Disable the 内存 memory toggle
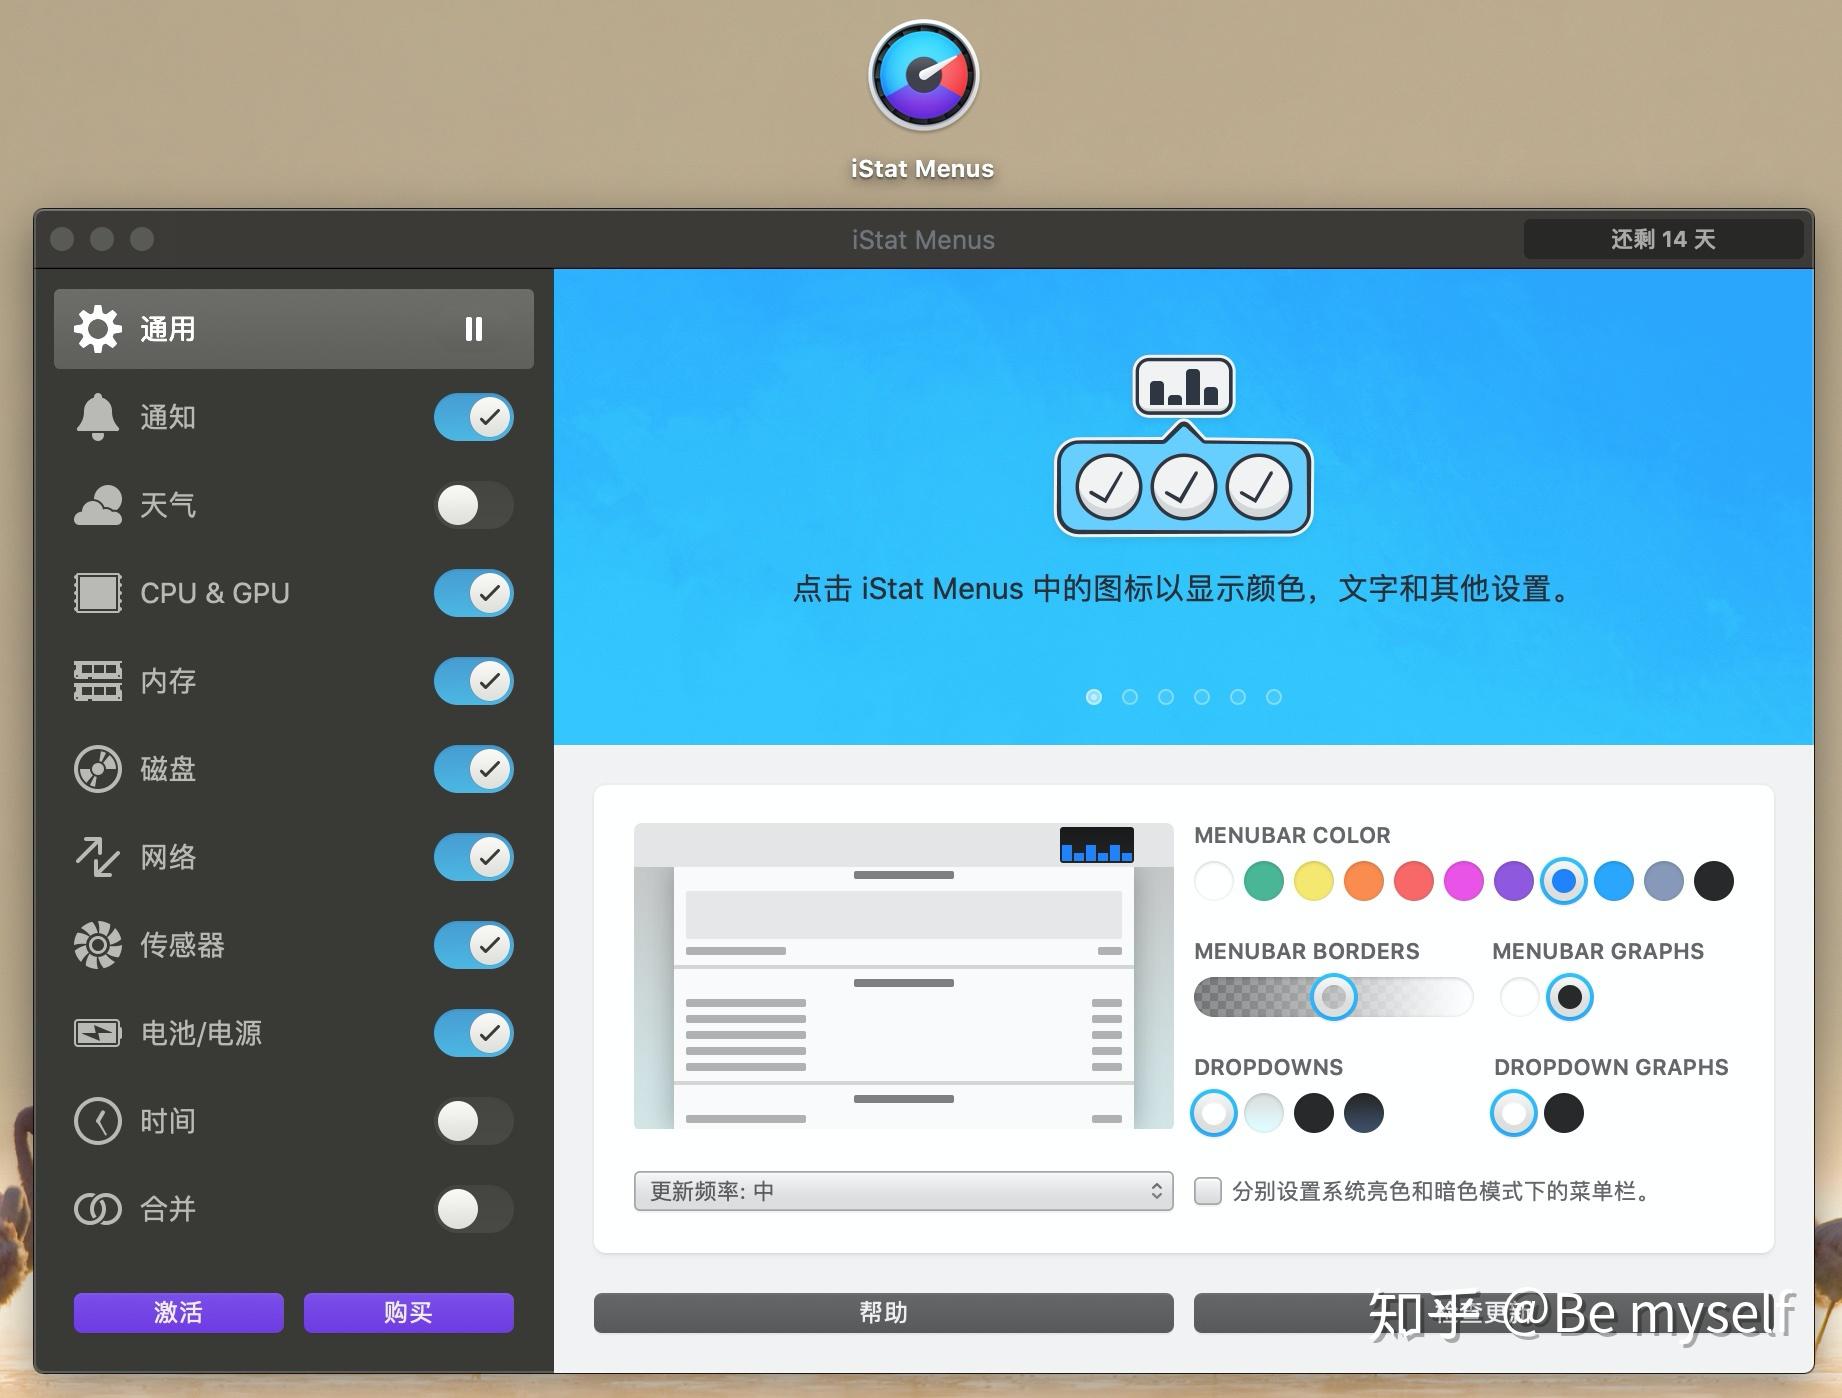This screenshot has height=1398, width=1842. point(474,681)
